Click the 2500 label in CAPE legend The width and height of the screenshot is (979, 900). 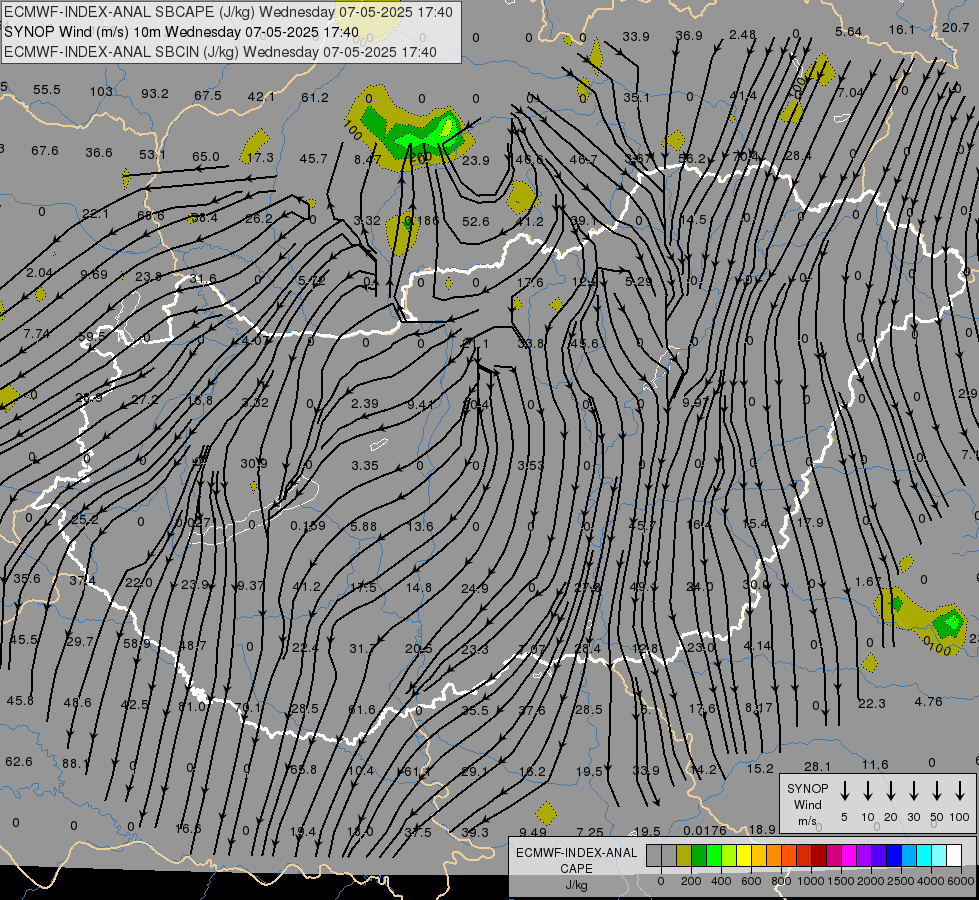(x=901, y=881)
